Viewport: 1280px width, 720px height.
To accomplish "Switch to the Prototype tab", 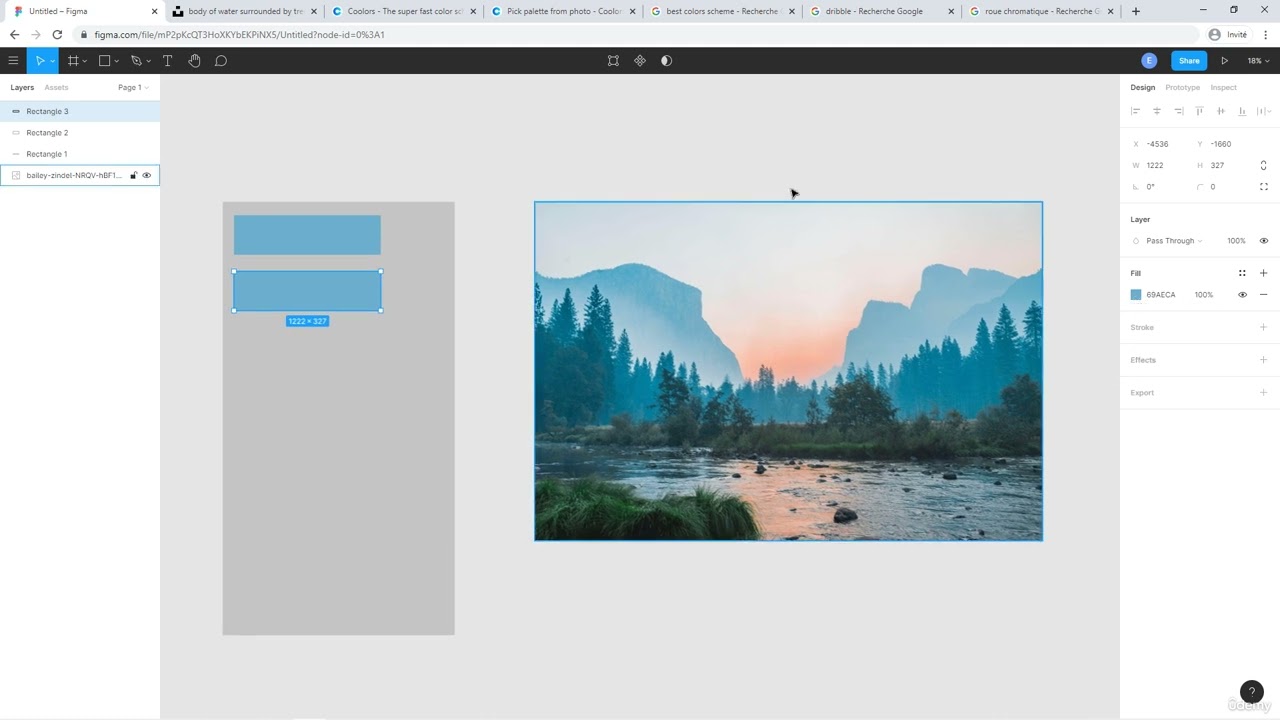I will point(1182,88).
